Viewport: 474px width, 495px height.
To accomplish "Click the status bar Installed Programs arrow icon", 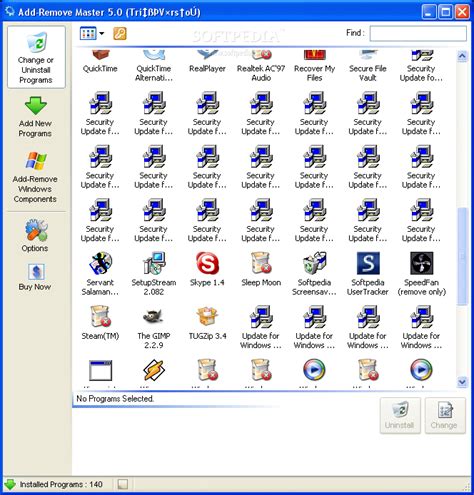I will [x=10, y=484].
